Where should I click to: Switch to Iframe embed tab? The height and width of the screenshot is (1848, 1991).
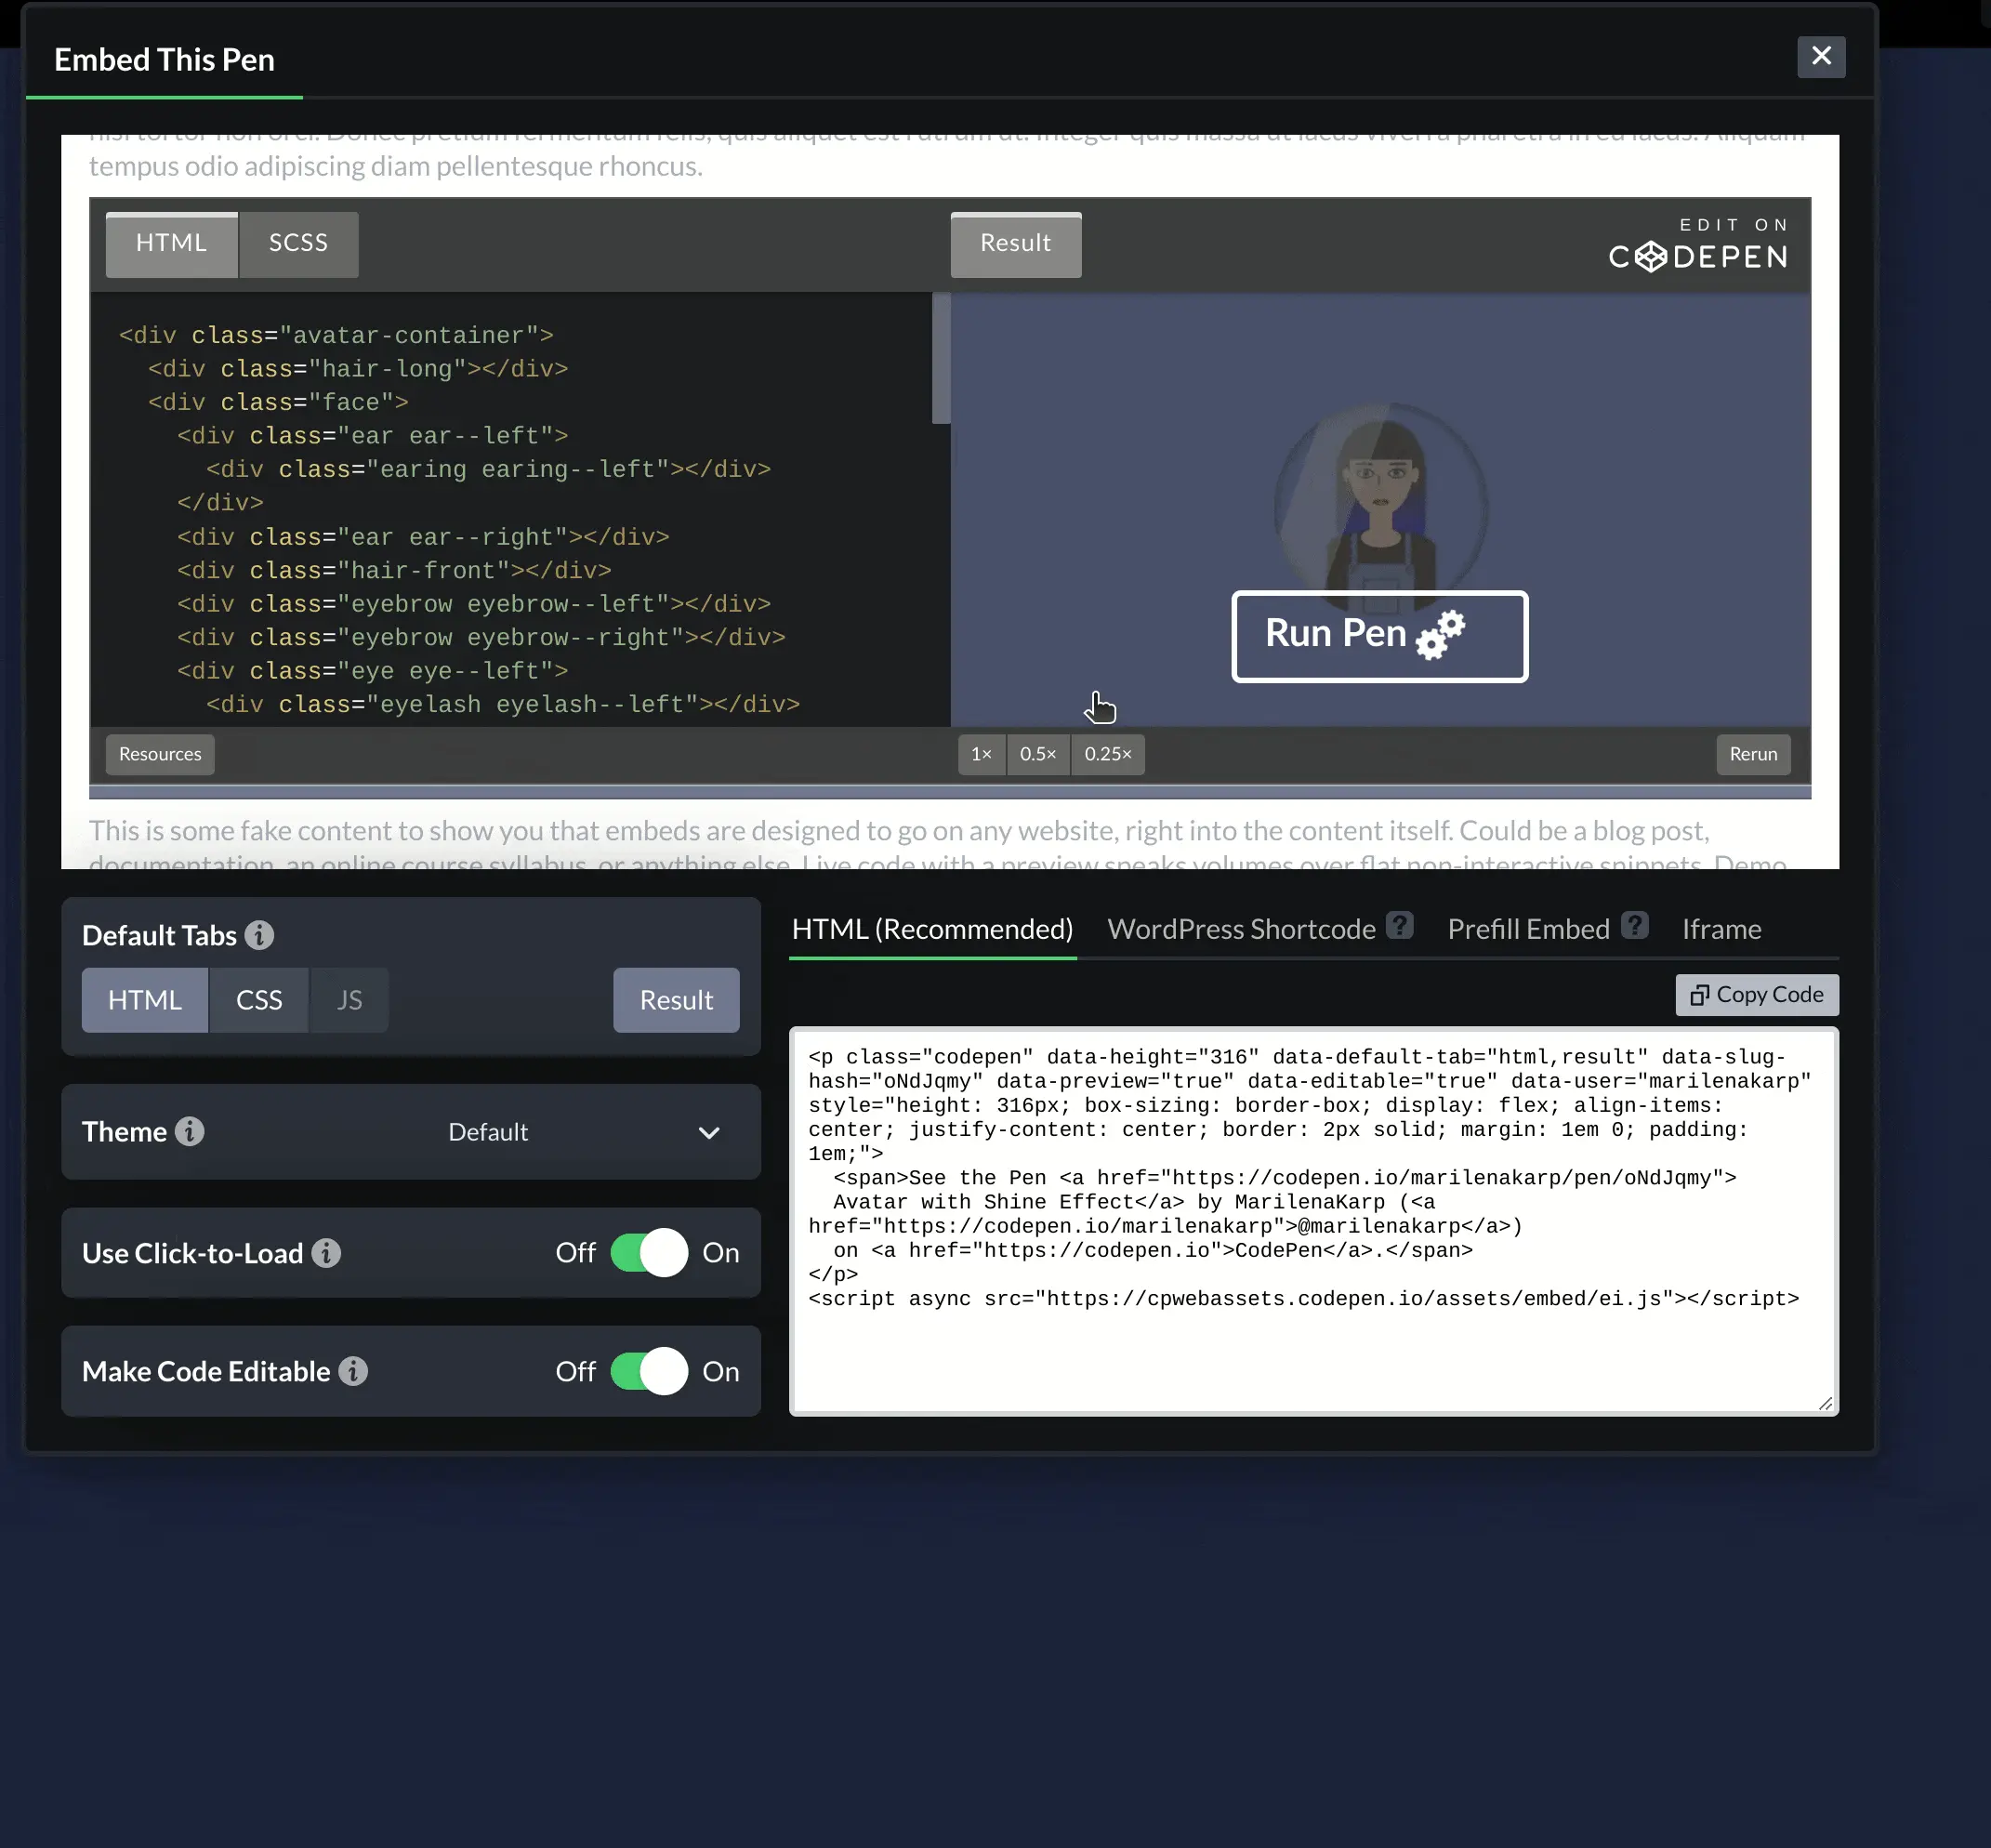click(x=1720, y=928)
